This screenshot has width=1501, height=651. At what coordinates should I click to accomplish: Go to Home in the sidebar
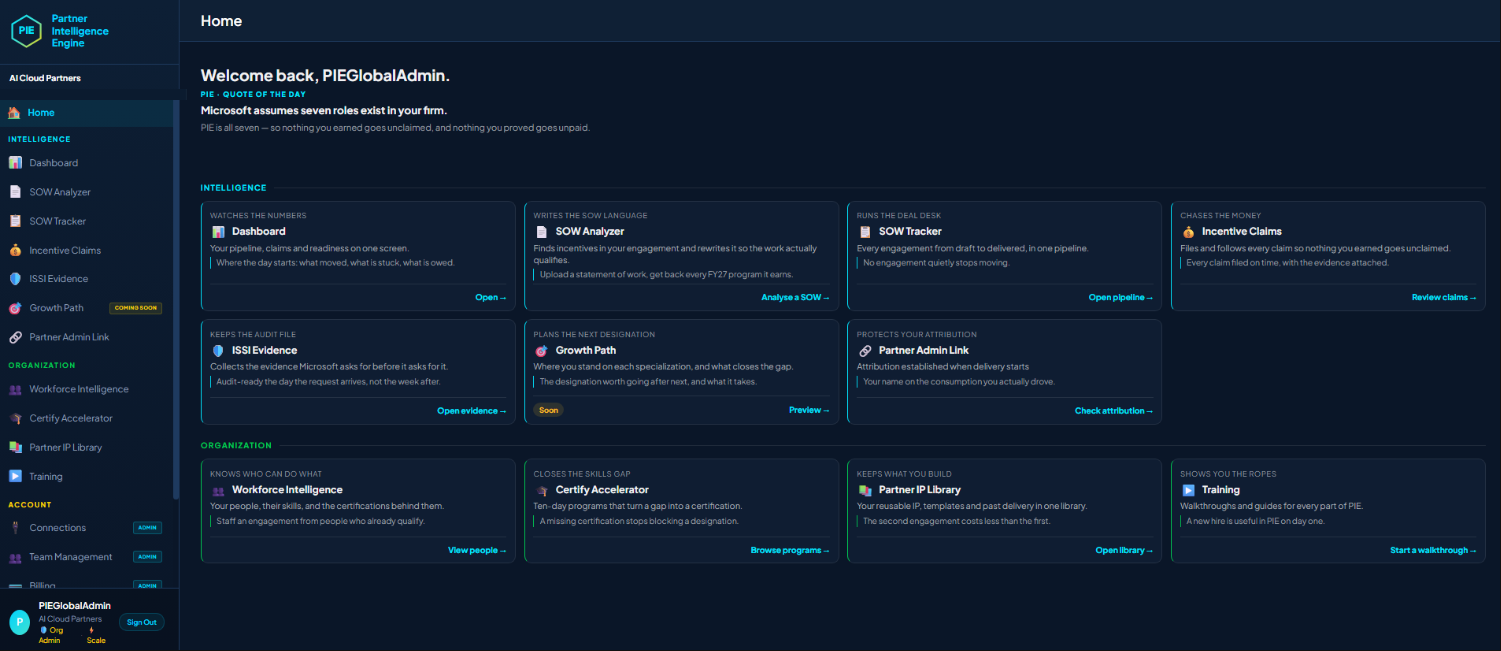point(87,113)
